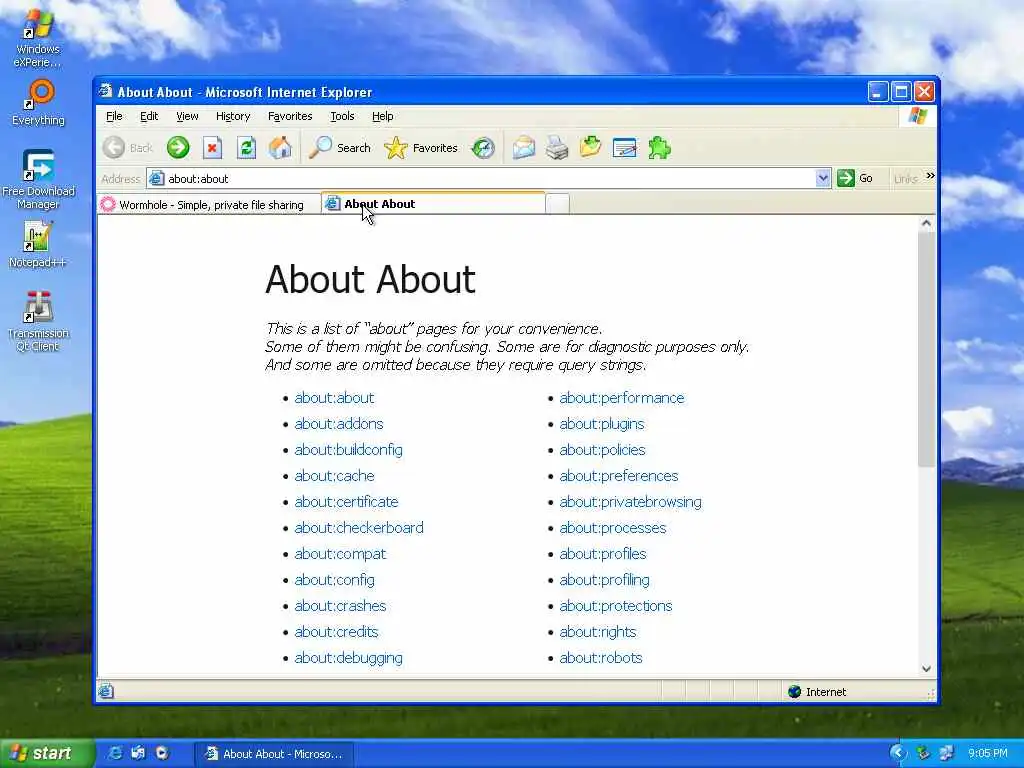The height and width of the screenshot is (768, 1024).
Task: Open the about:checkerboard link
Action: click(359, 528)
